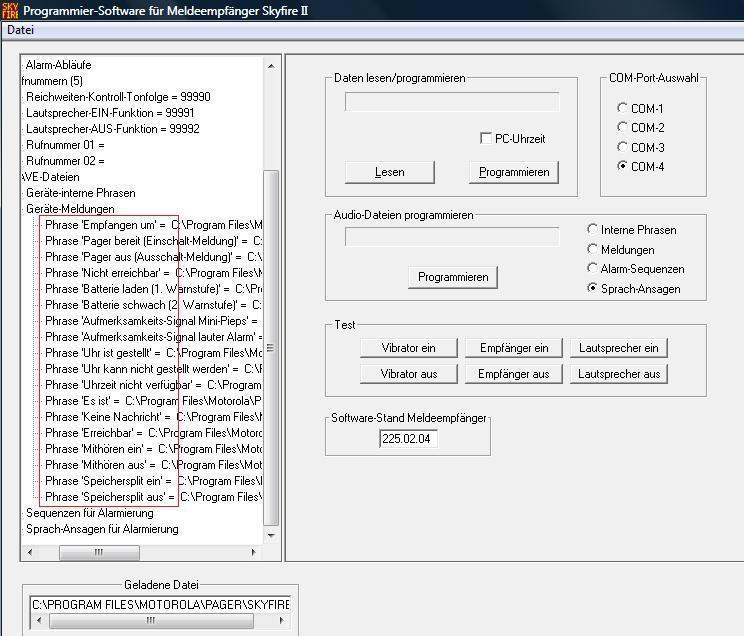Choose the Sprach-Ansagen audio option

point(592,288)
